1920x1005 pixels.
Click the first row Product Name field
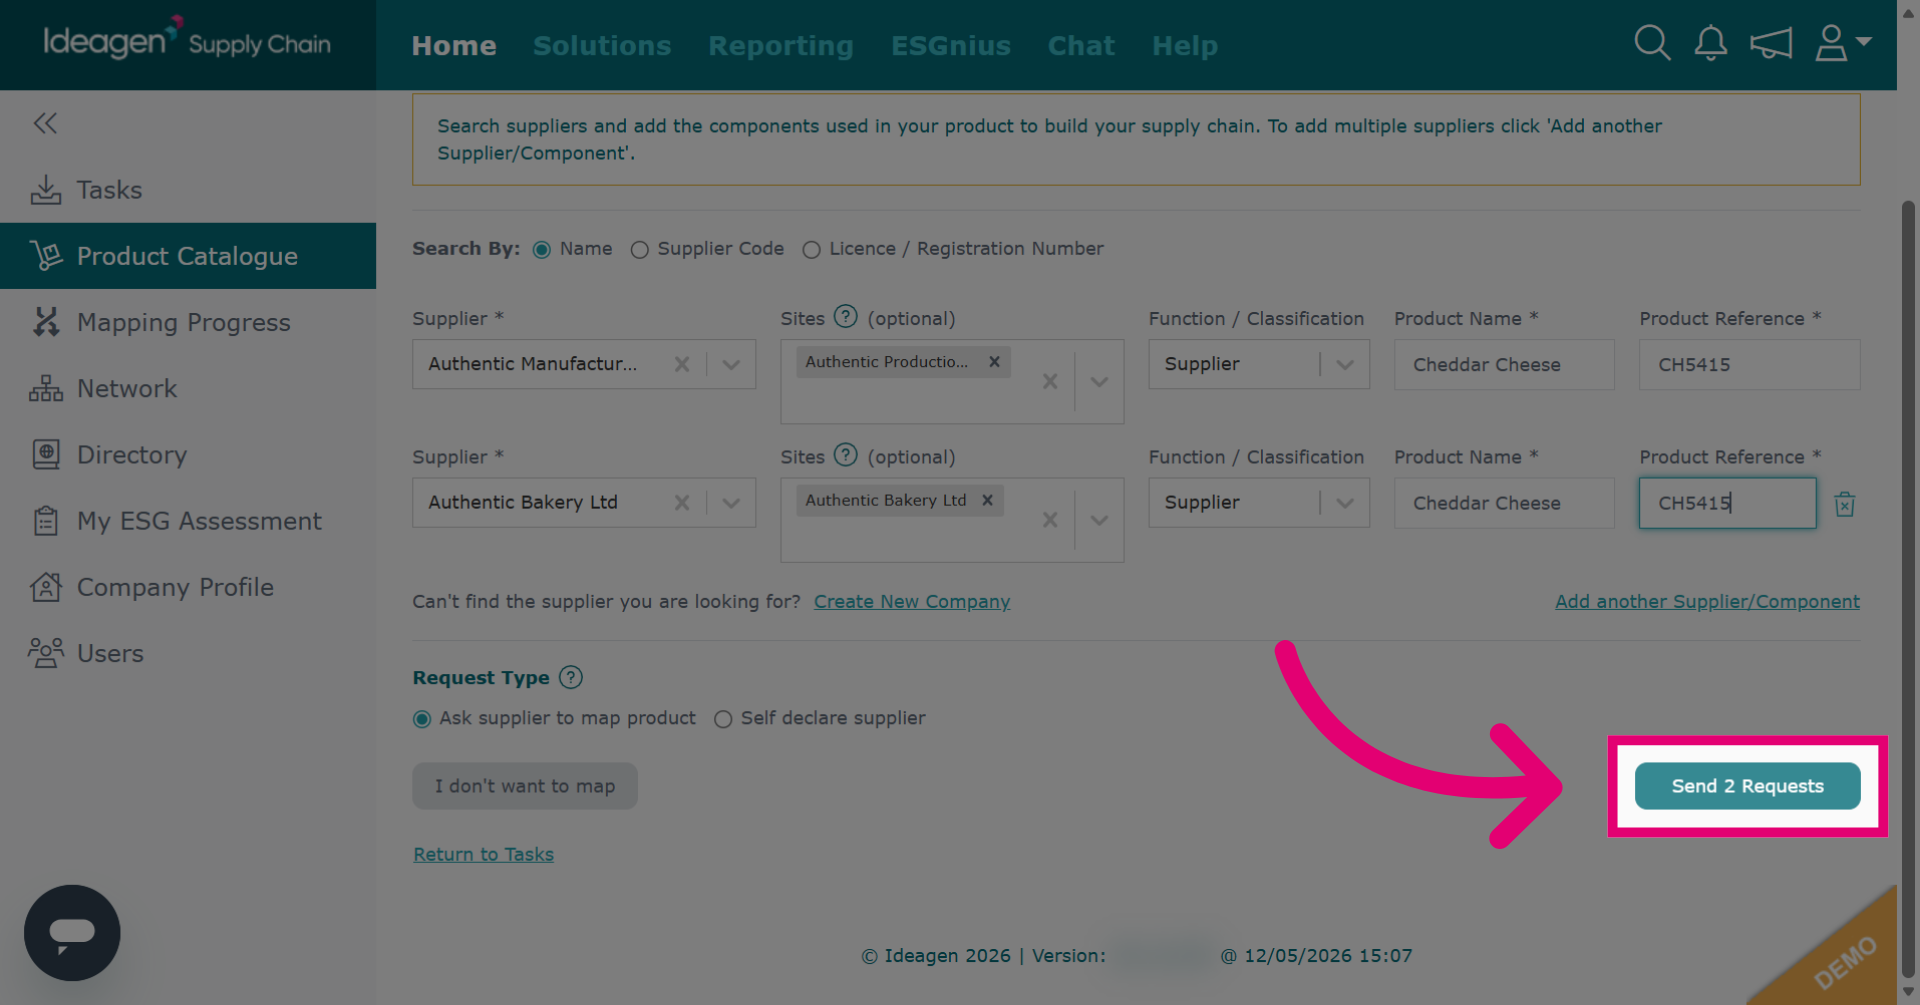click(x=1504, y=364)
